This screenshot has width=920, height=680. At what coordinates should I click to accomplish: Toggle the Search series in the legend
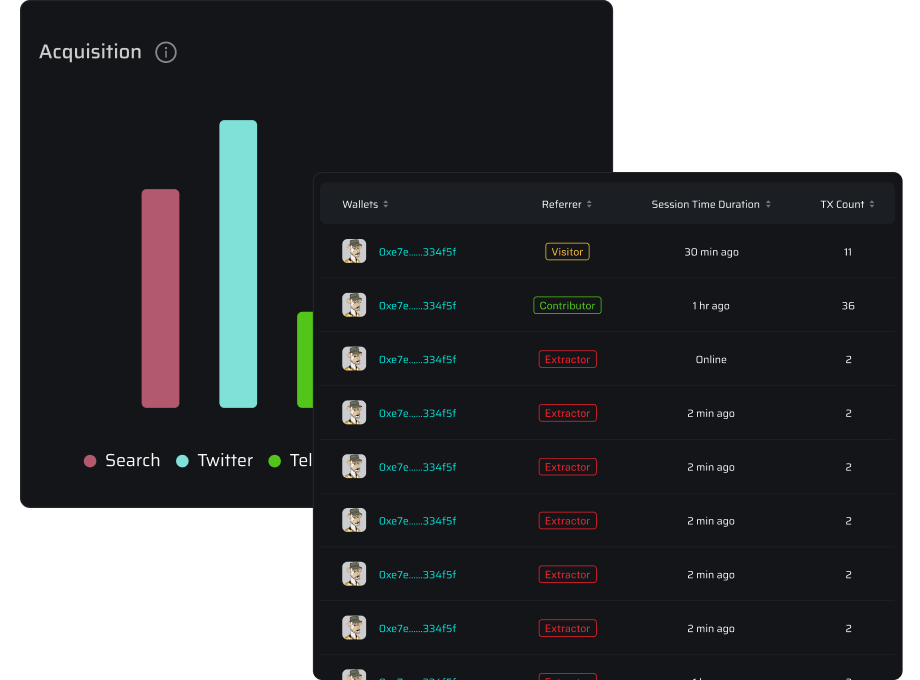122,461
